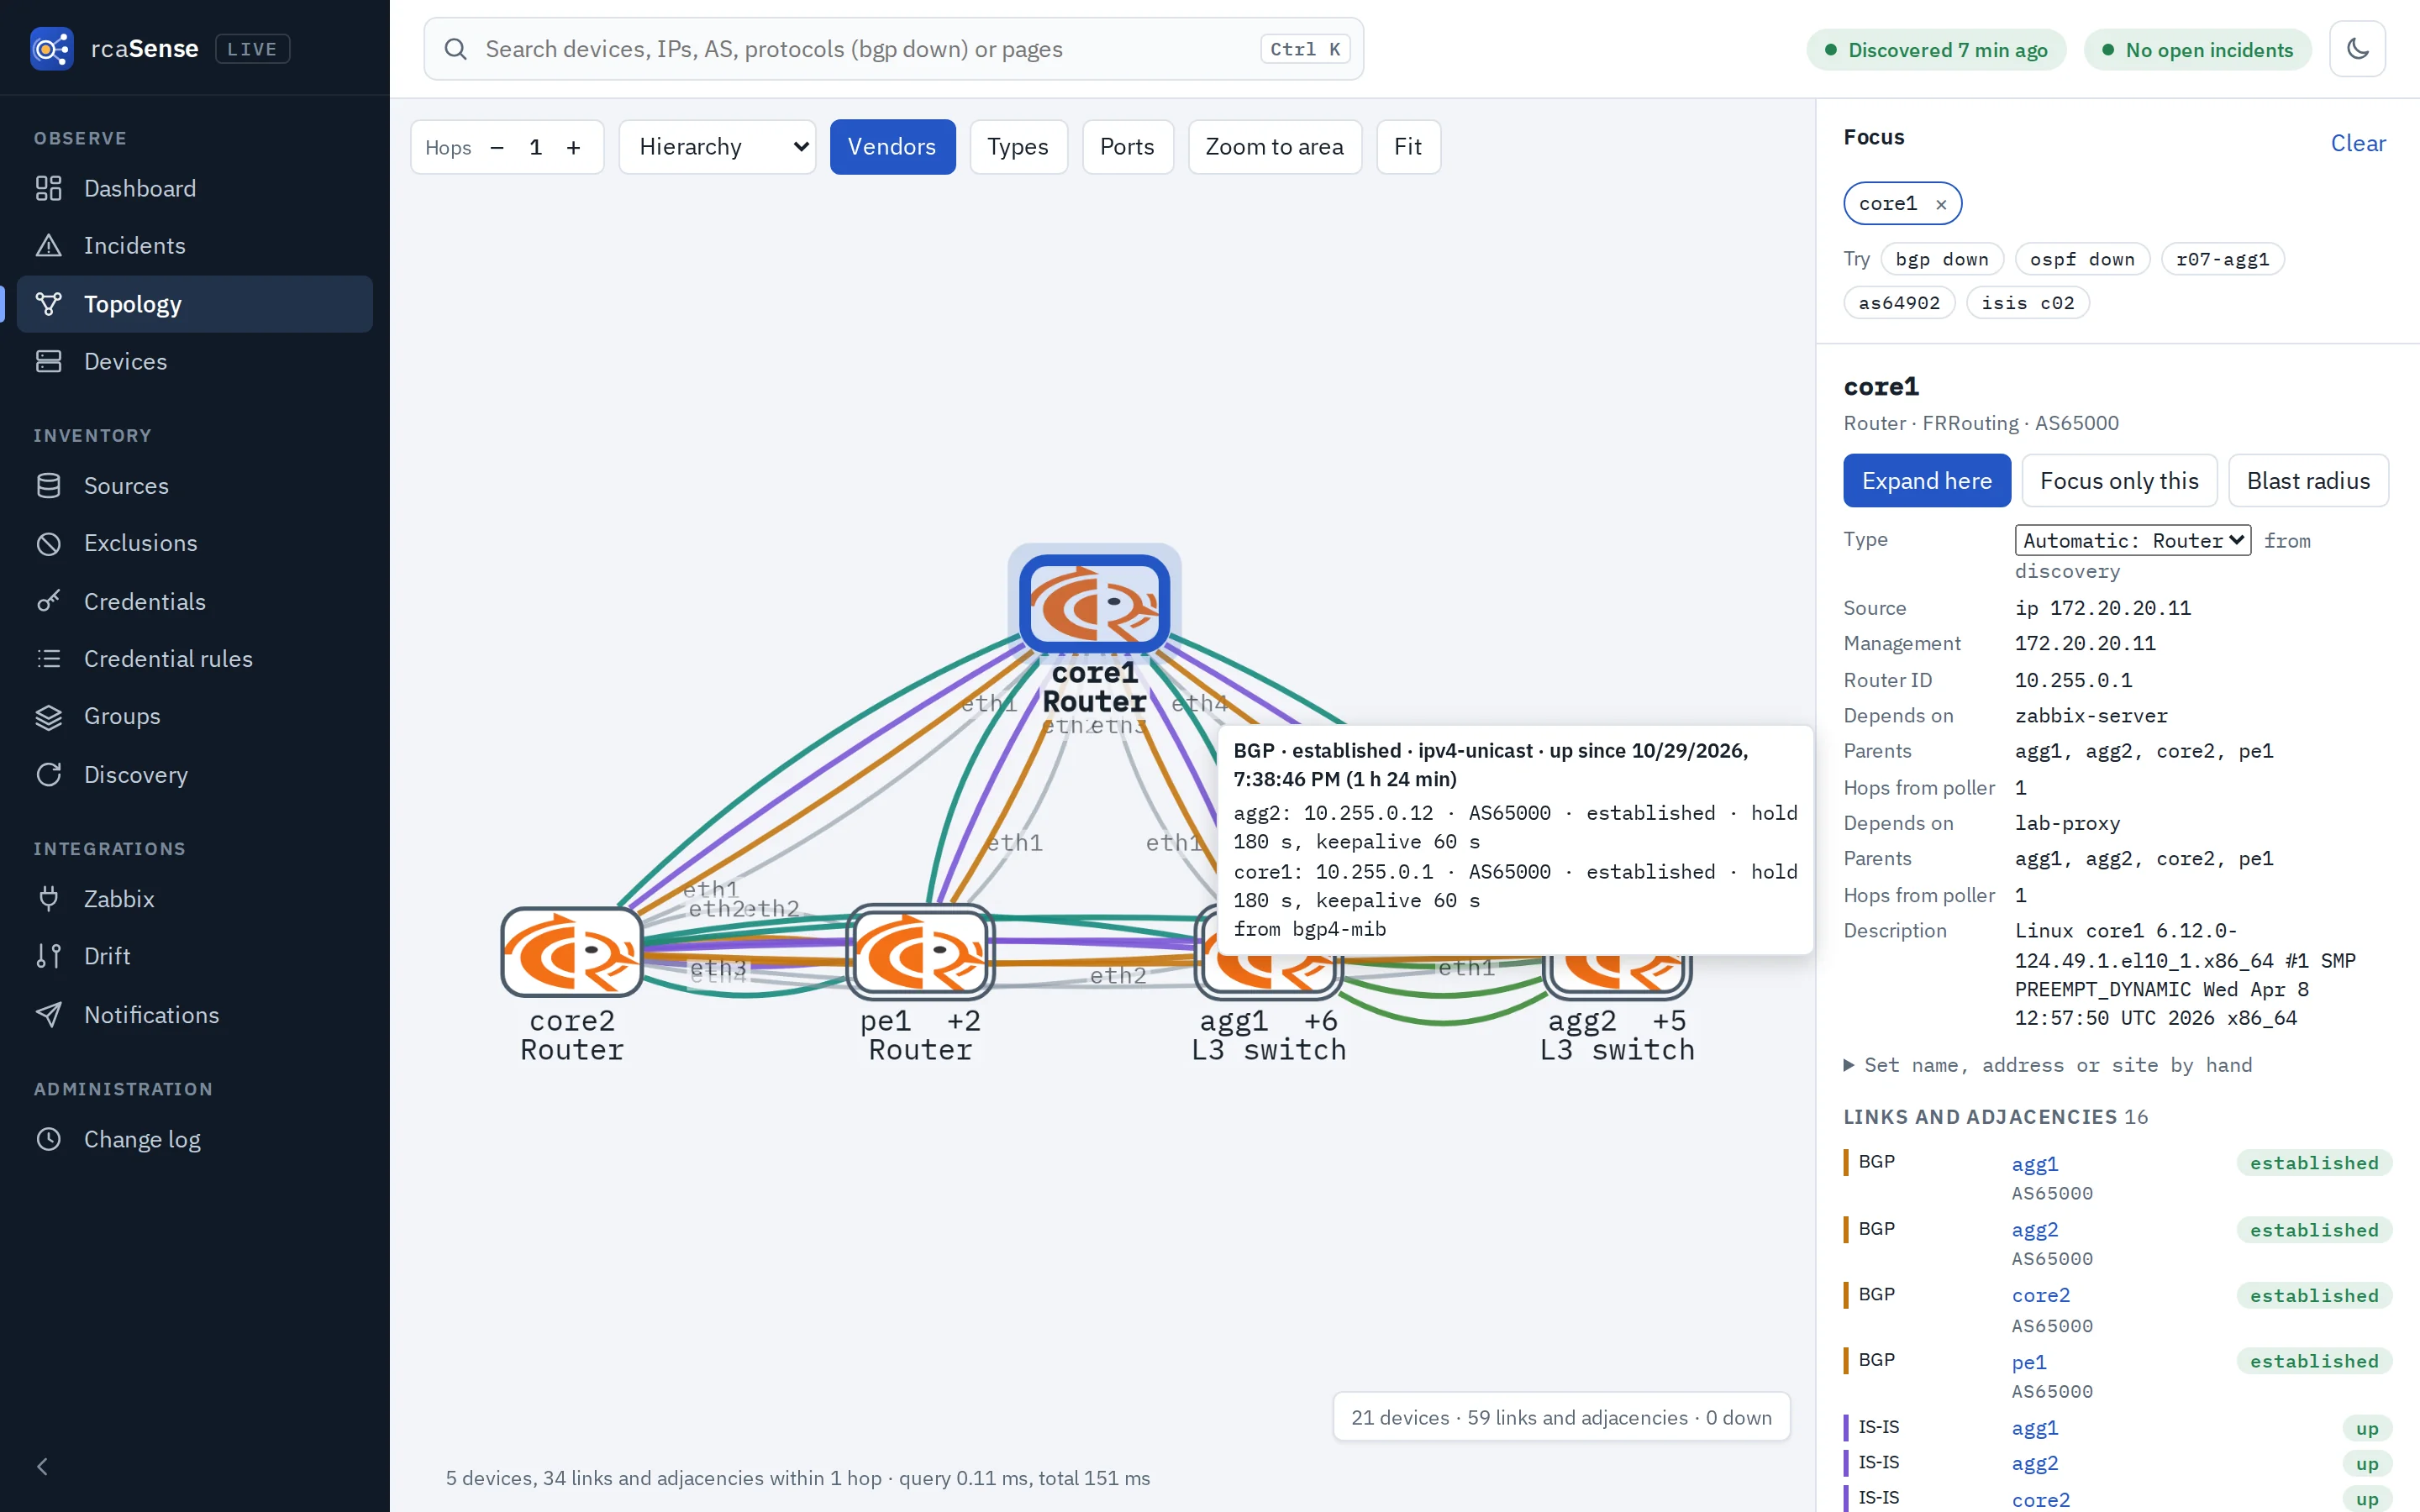Click the Zoom to area button

click(x=1274, y=147)
